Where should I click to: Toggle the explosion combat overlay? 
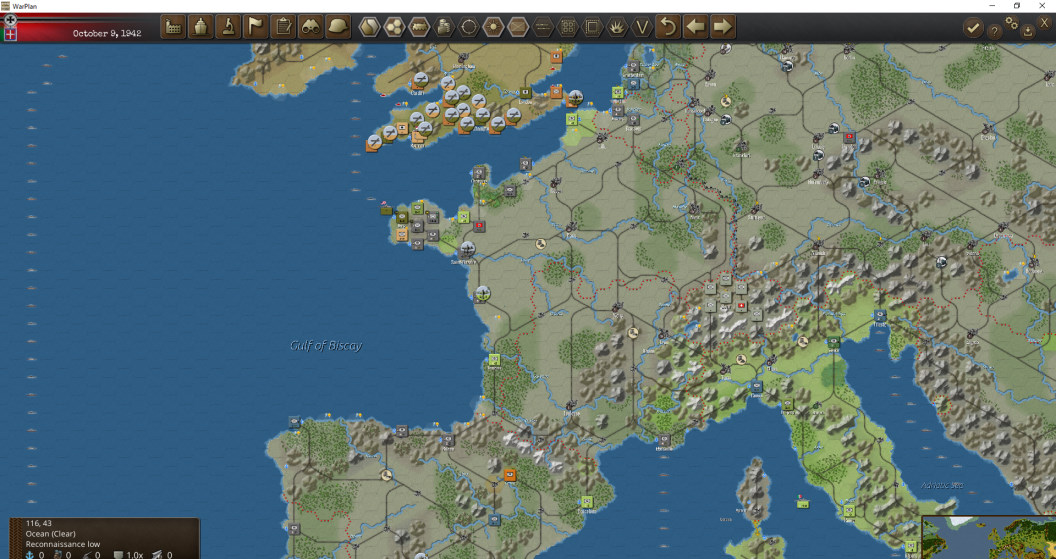tap(618, 27)
